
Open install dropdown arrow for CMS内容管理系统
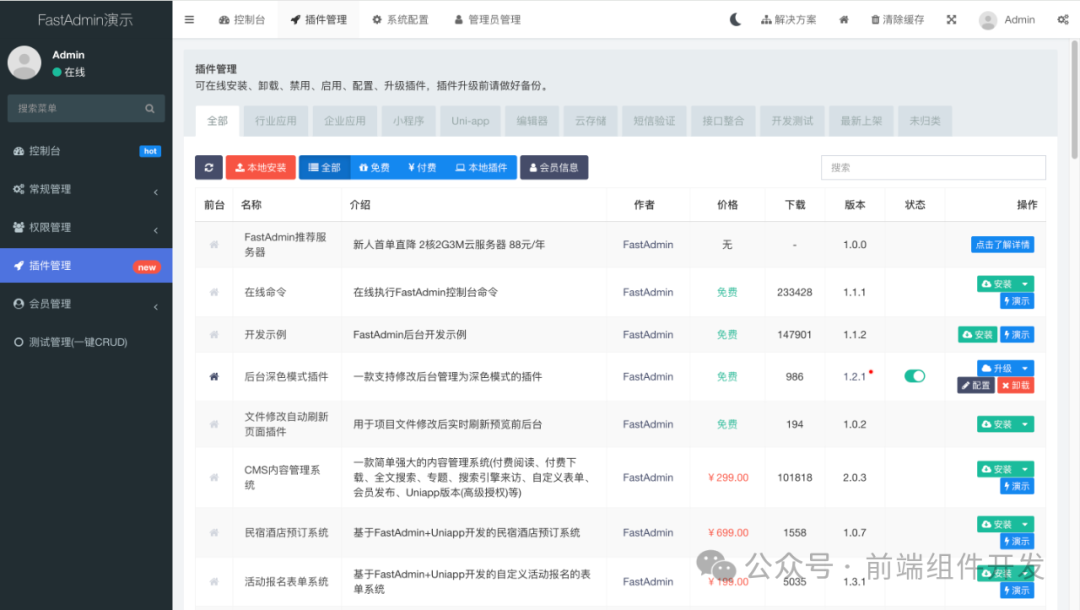1025,469
